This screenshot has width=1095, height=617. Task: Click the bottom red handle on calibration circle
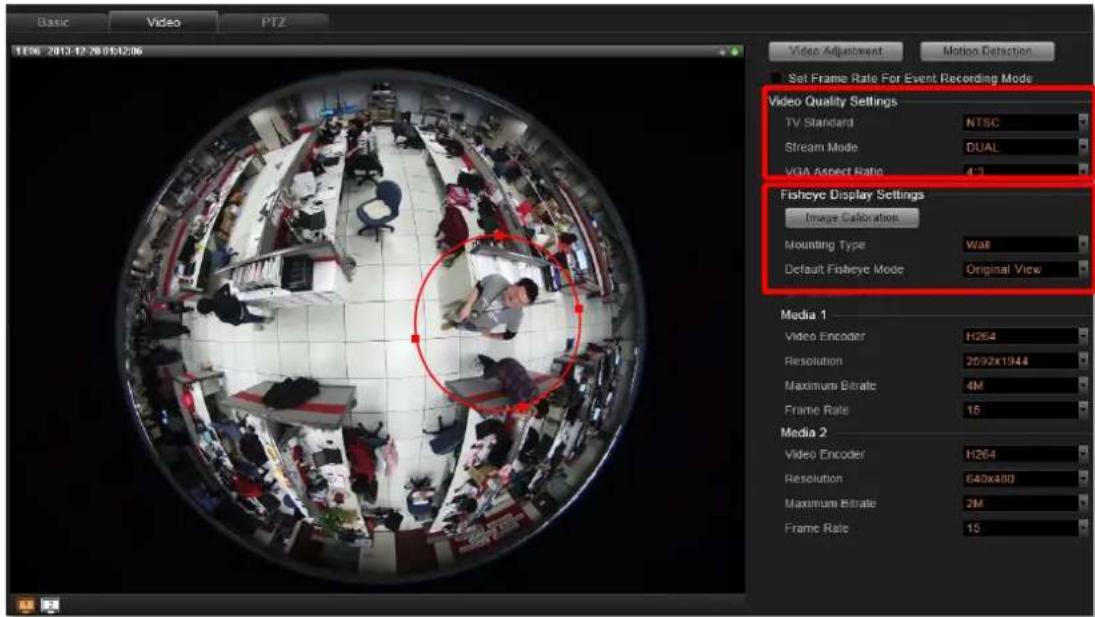(523, 407)
